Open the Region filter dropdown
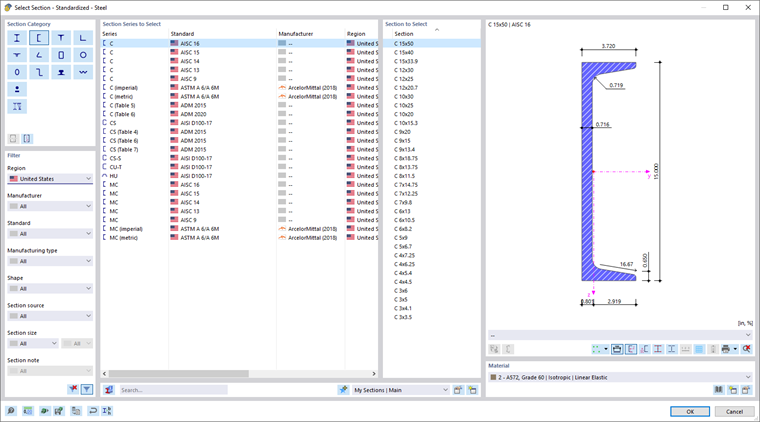Image resolution: width=760 pixels, height=422 pixels. click(50, 179)
